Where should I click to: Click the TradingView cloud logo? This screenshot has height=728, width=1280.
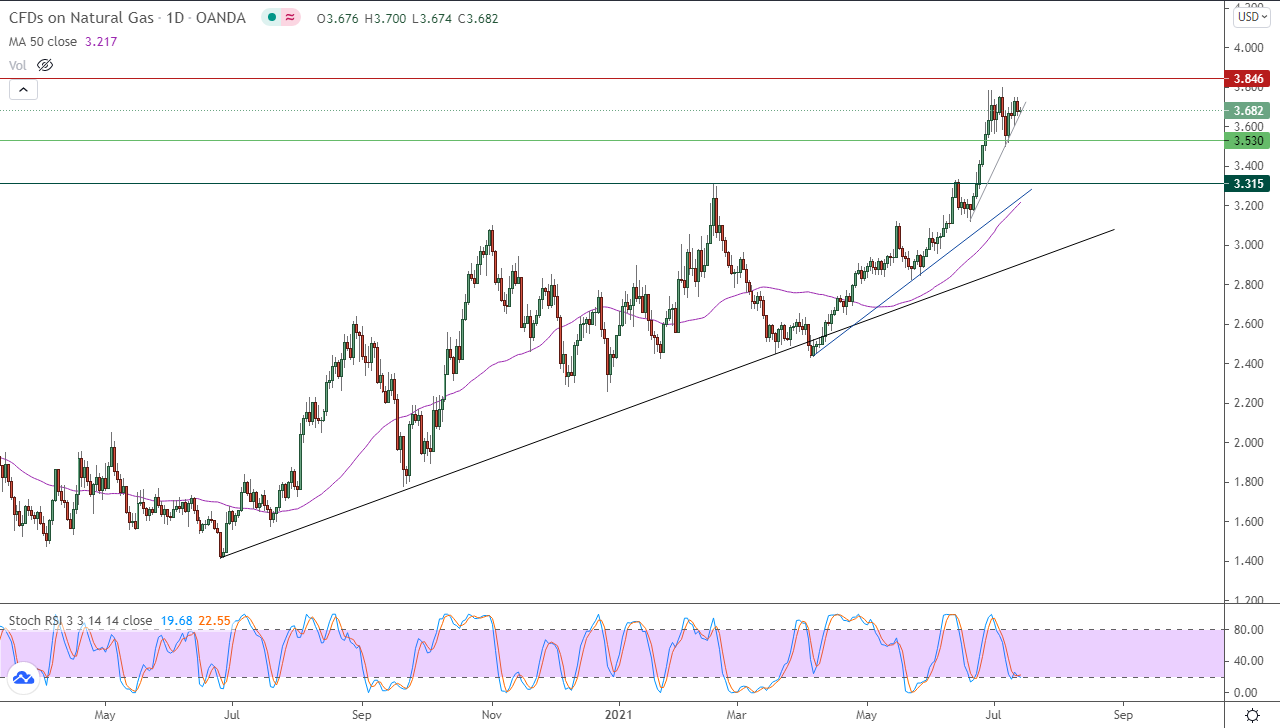(23, 679)
